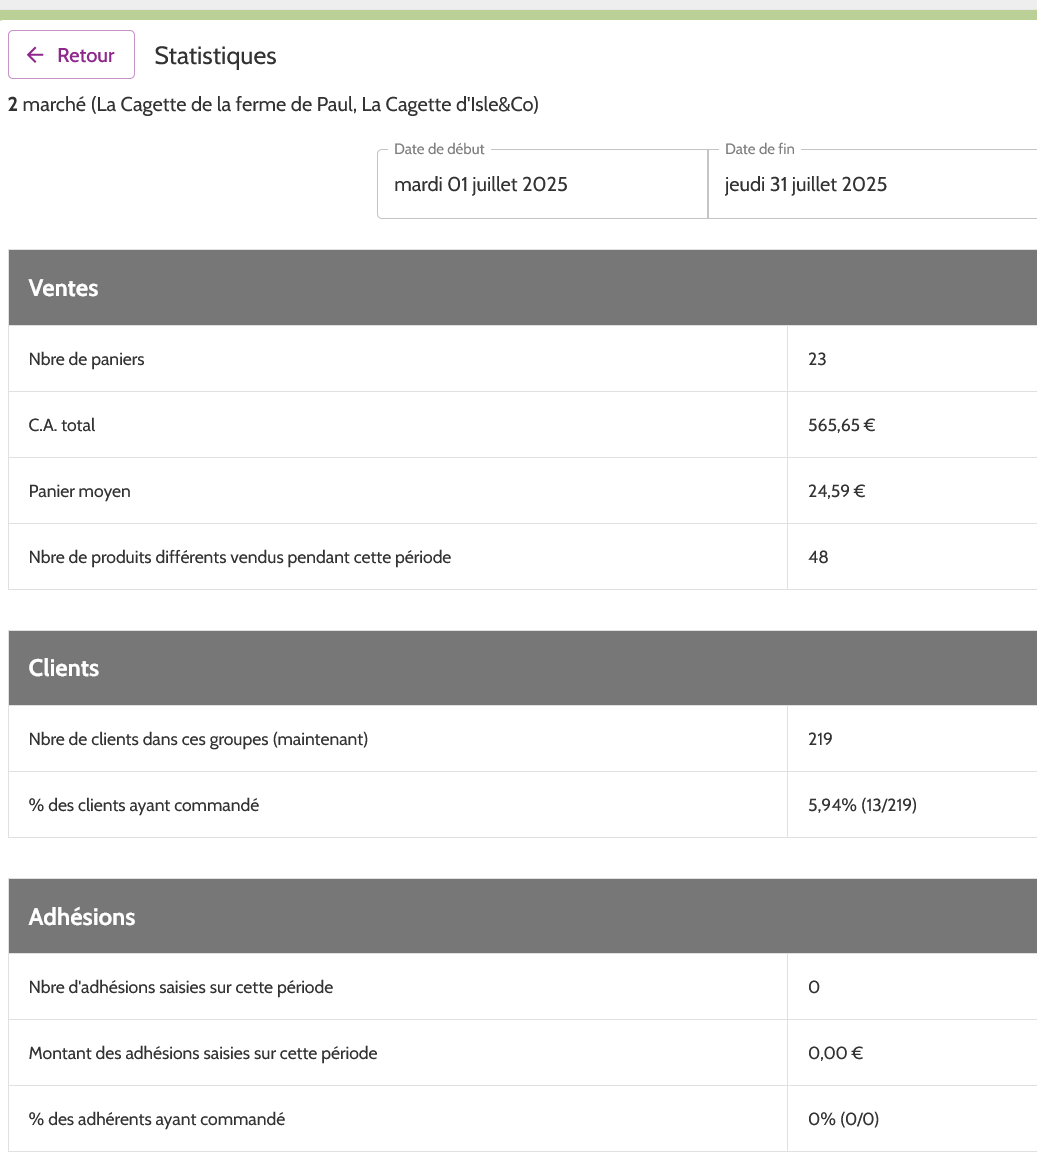This screenshot has width=1037, height=1167.
Task: Click the "Ventes" section header
Action: pos(64,288)
